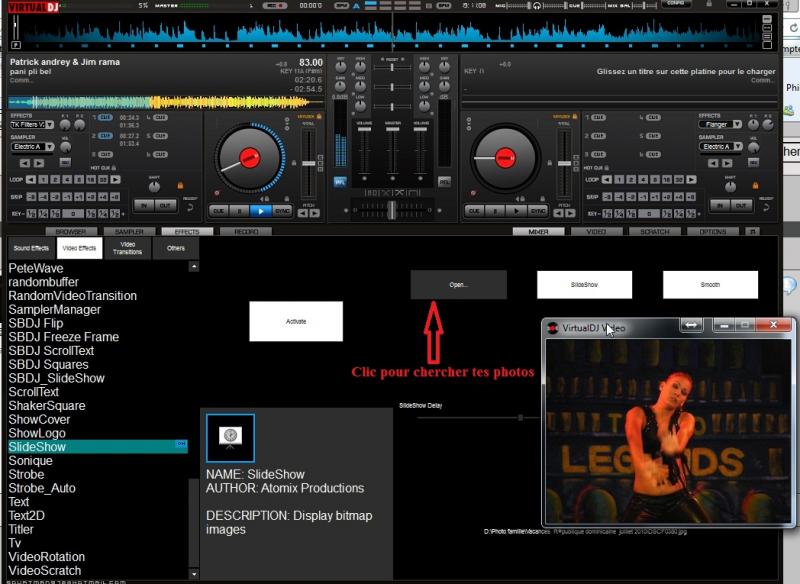Select VideoScratch in effects list

click(x=45, y=571)
